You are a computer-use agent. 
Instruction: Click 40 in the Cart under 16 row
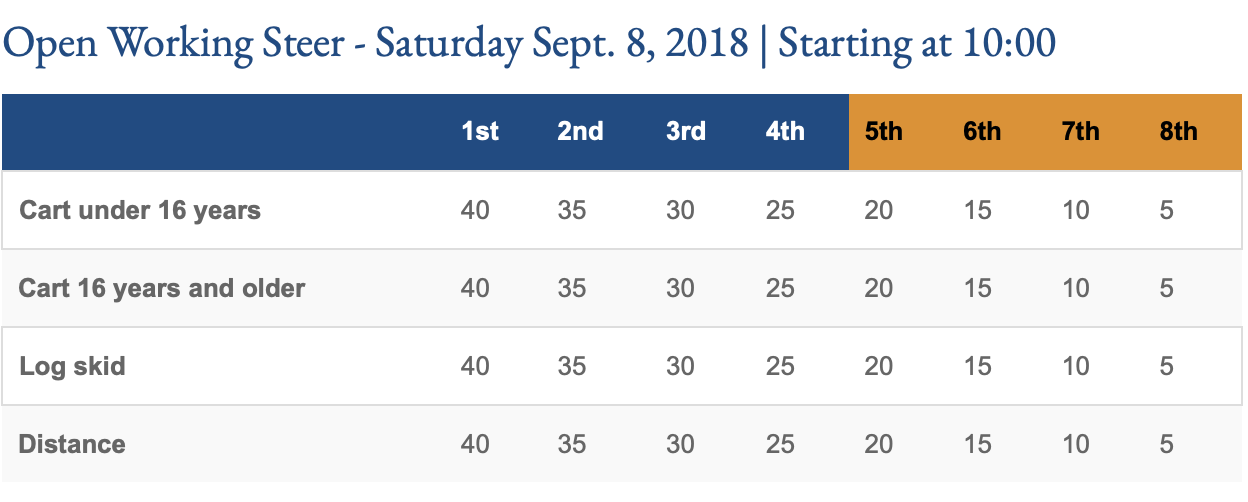[475, 211]
